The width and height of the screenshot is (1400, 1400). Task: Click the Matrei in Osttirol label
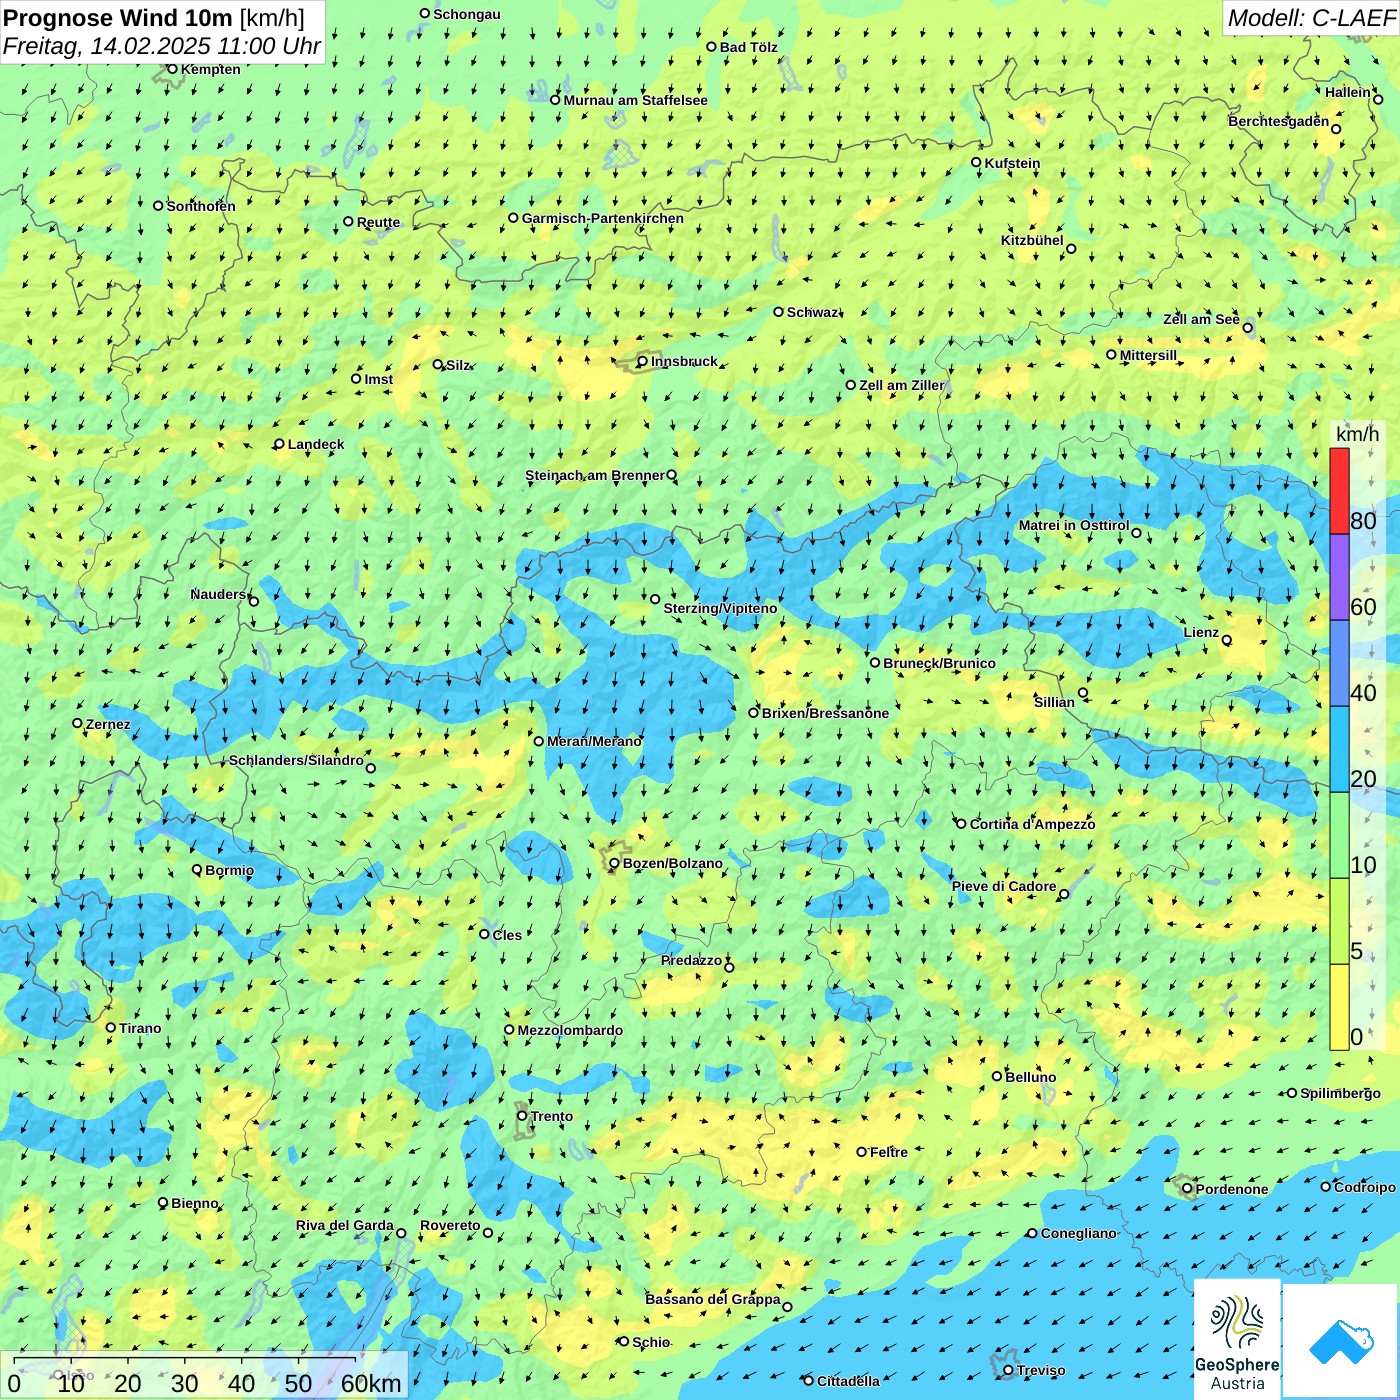tap(1074, 525)
